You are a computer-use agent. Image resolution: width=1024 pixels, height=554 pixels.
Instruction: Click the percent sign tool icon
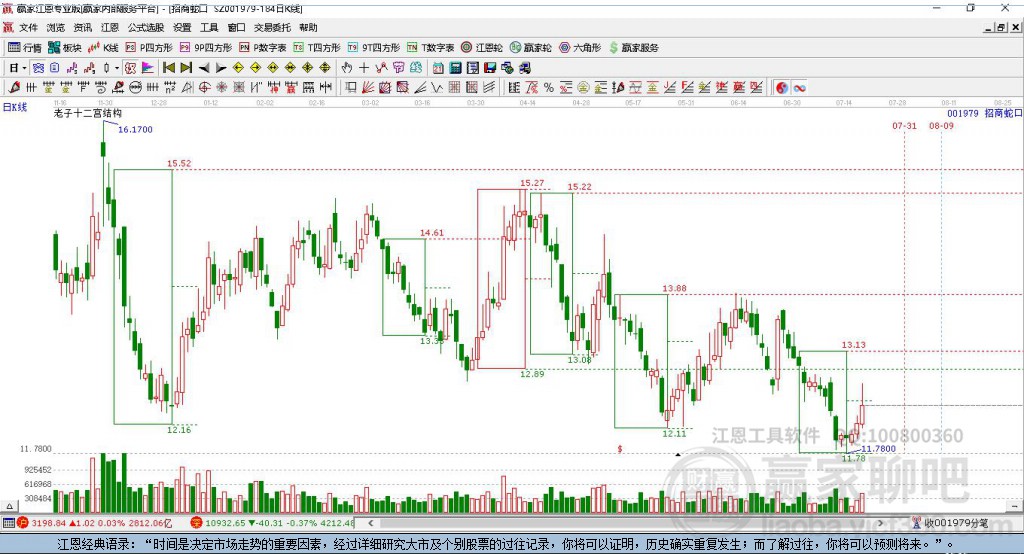(549, 88)
